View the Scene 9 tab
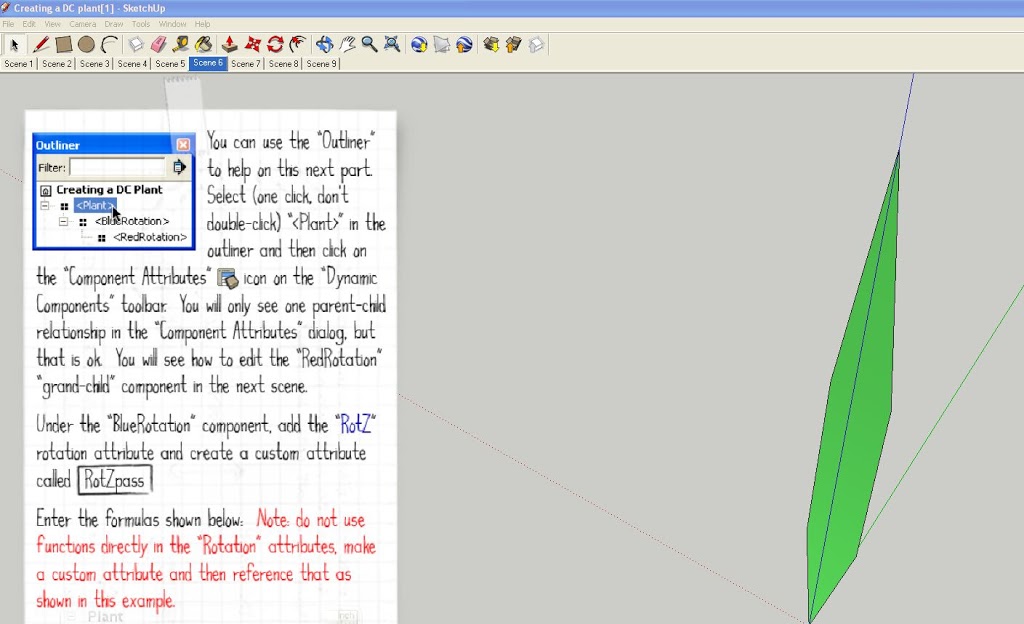Screen dimensions: 1024x624 [321, 64]
